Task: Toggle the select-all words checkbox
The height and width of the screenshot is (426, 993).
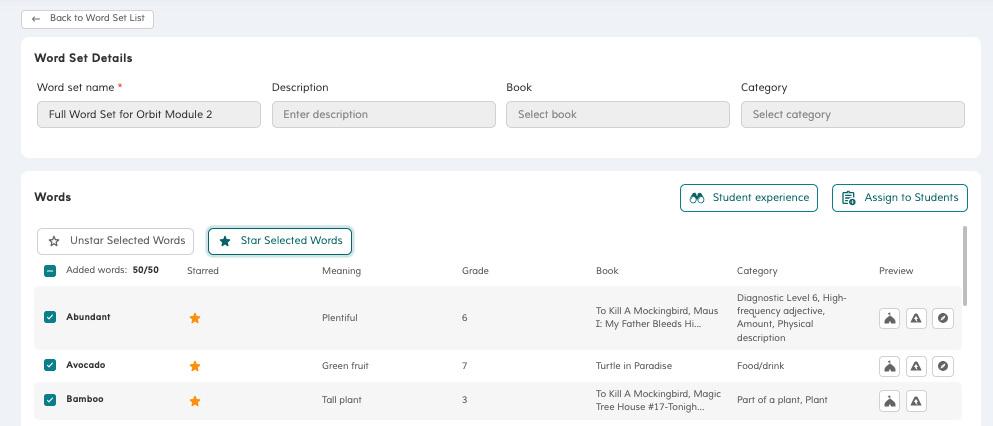Action: tap(50, 271)
